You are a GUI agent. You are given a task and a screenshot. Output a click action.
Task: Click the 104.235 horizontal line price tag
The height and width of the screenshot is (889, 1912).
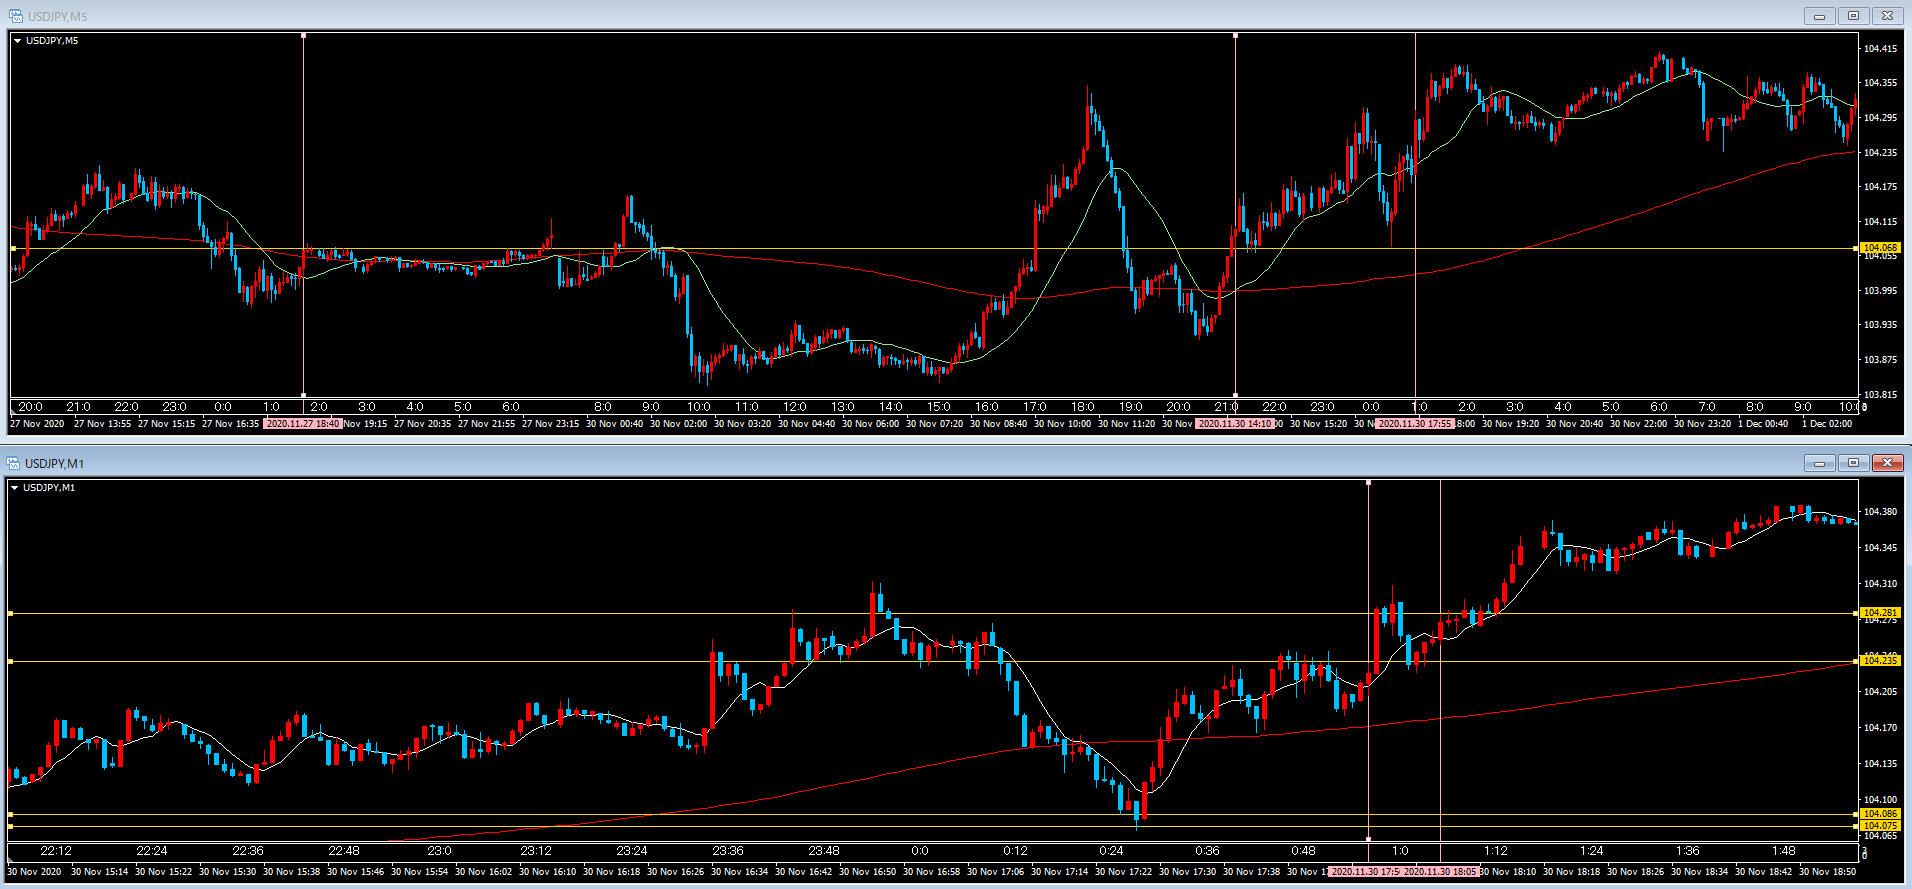pos(1880,660)
